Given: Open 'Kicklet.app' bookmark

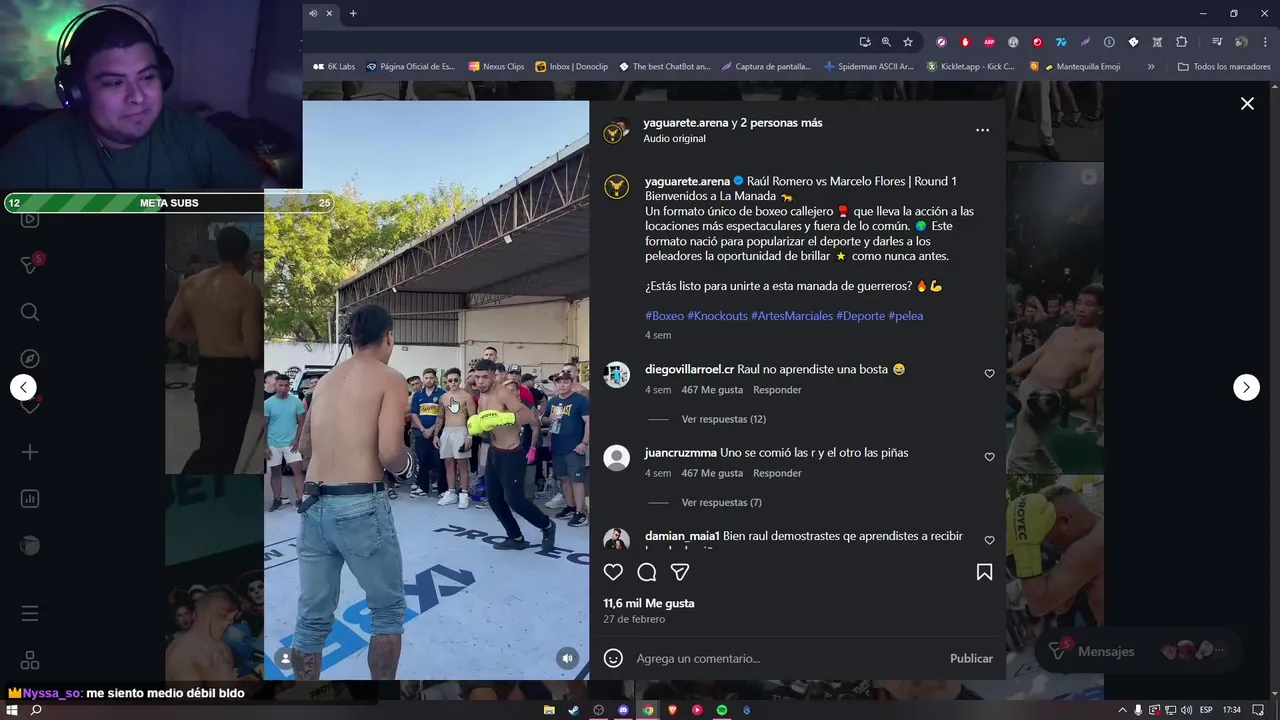Looking at the screenshot, I should (x=970, y=67).
